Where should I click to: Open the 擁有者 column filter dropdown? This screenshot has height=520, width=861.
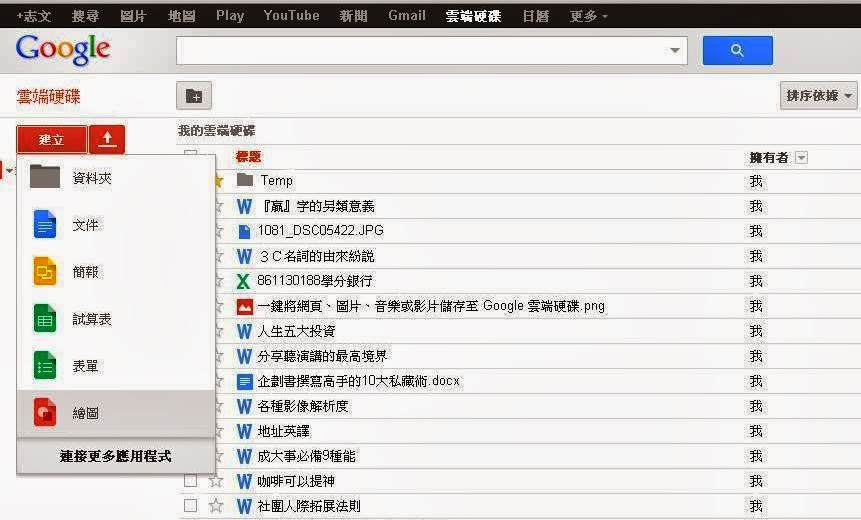pyautogui.click(x=802, y=158)
